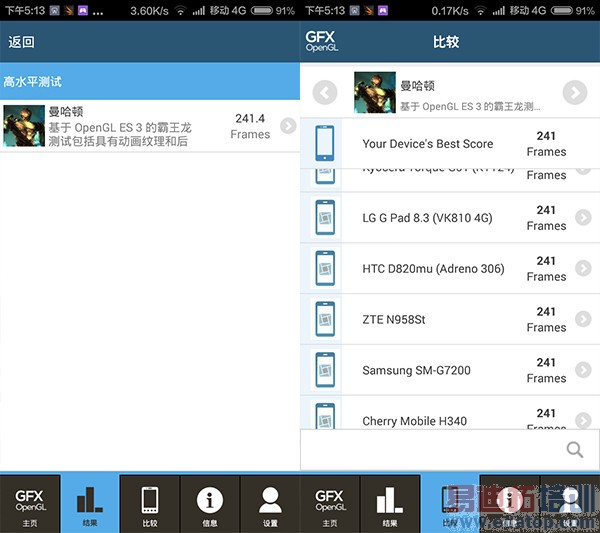Select the 241.4 Frames score value
This screenshot has height=533, width=600.
pos(250,126)
